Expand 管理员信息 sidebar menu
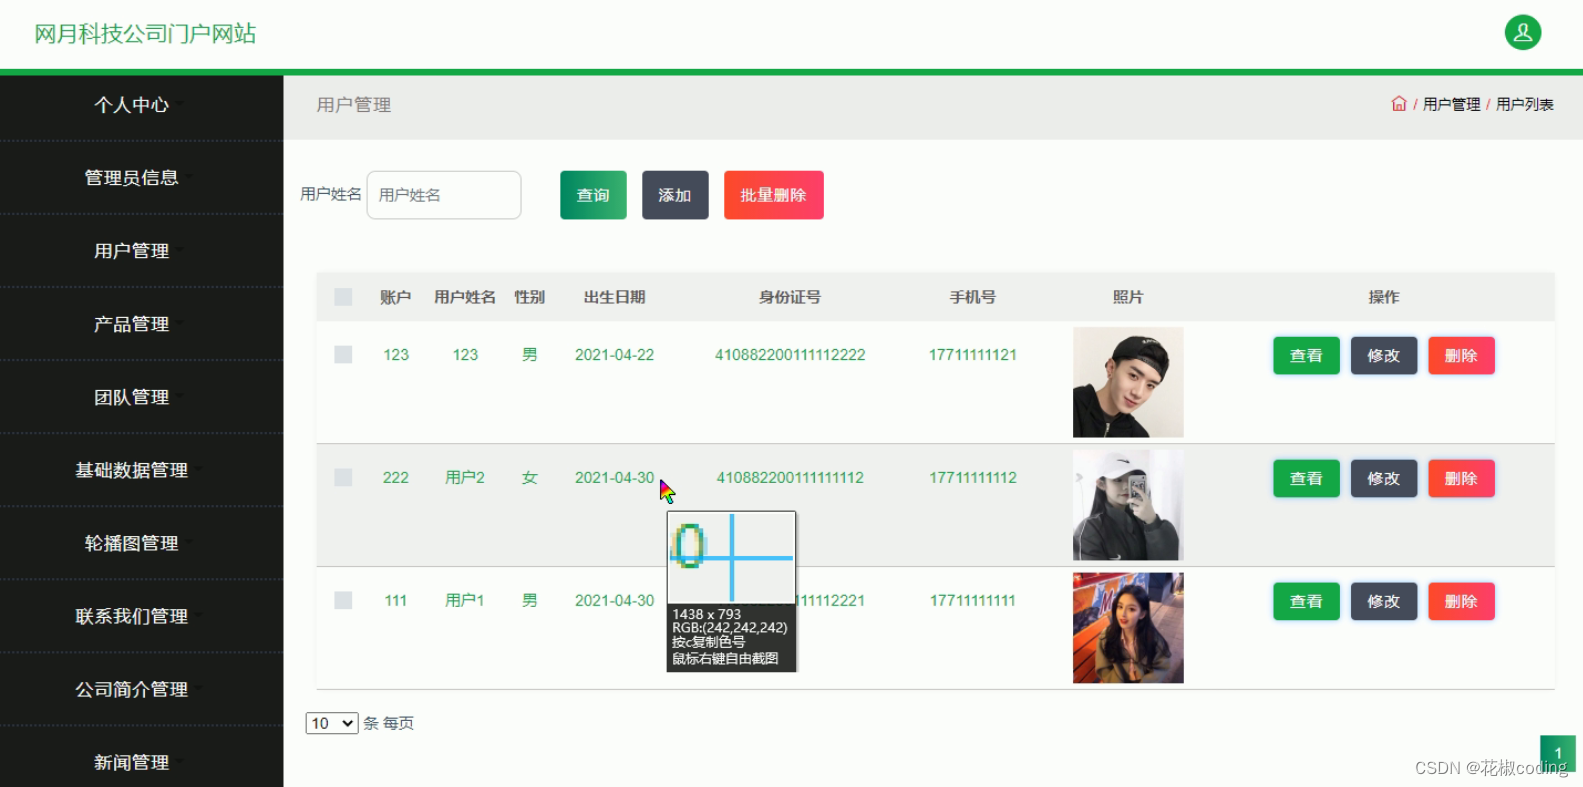 click(131, 178)
